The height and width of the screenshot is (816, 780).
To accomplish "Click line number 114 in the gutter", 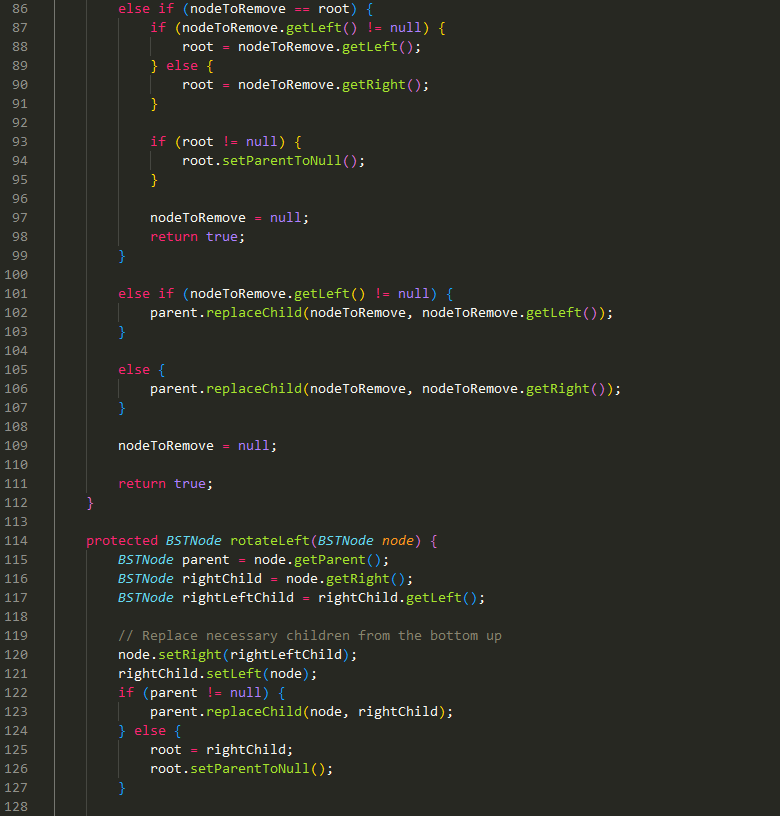I will pos(16,541).
